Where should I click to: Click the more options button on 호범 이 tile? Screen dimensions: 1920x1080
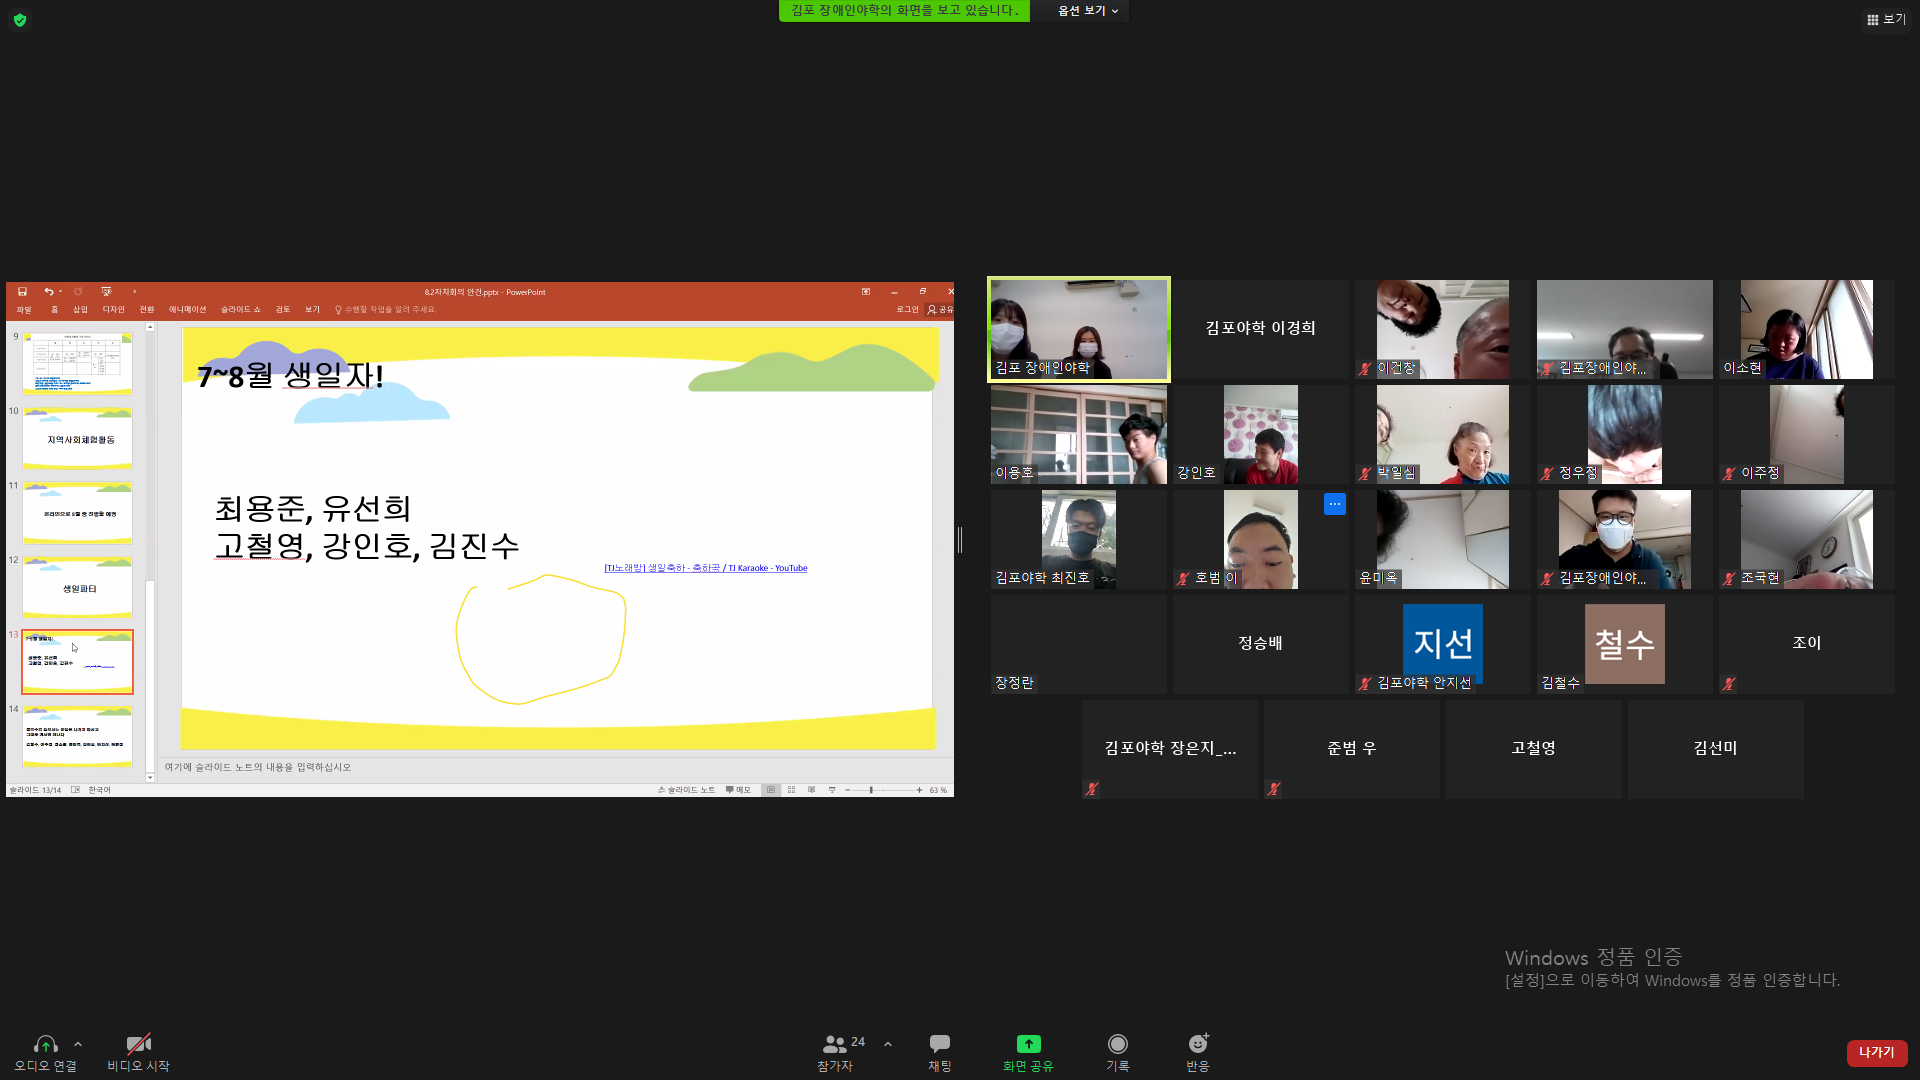click(1335, 504)
